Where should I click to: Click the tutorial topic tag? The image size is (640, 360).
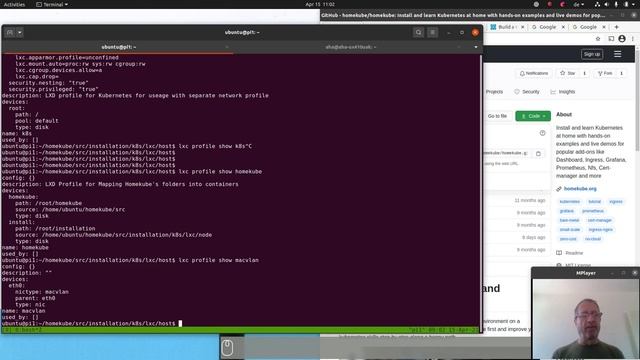pyautogui.click(x=595, y=202)
